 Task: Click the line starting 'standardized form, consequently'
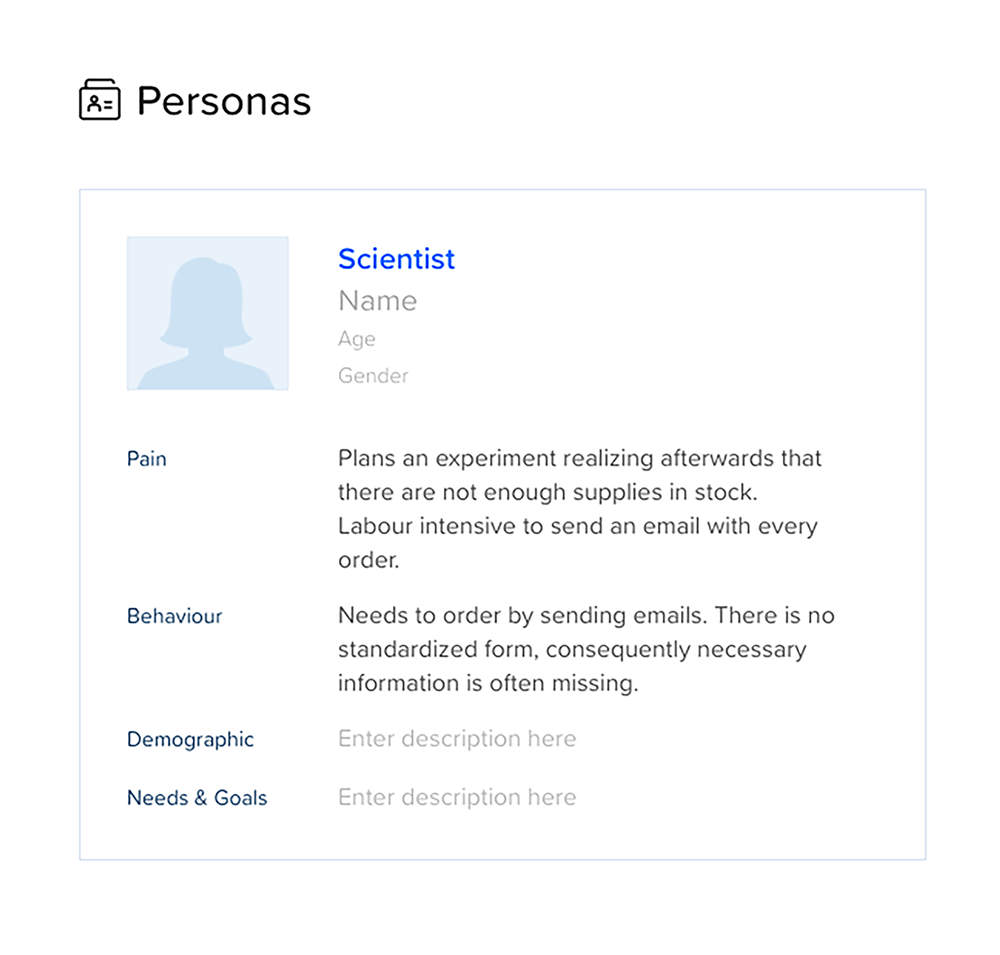(x=571, y=649)
